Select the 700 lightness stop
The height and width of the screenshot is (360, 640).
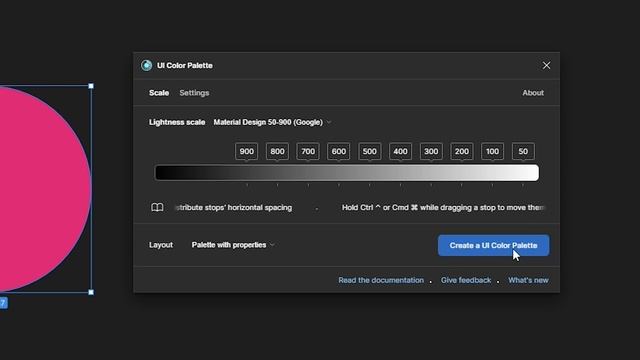click(x=308, y=151)
